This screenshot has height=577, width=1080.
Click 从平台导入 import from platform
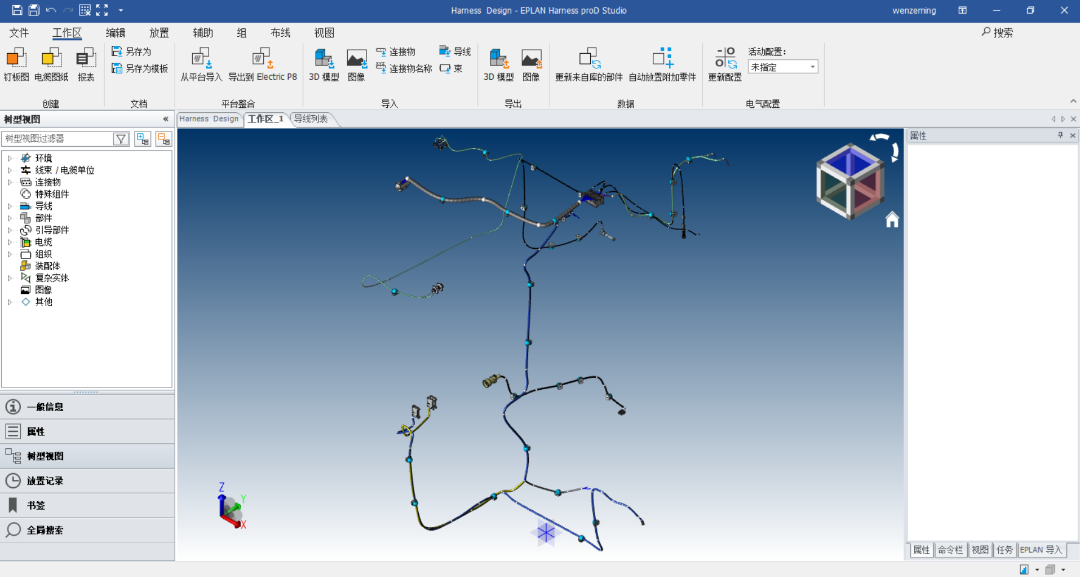[x=201, y=65]
